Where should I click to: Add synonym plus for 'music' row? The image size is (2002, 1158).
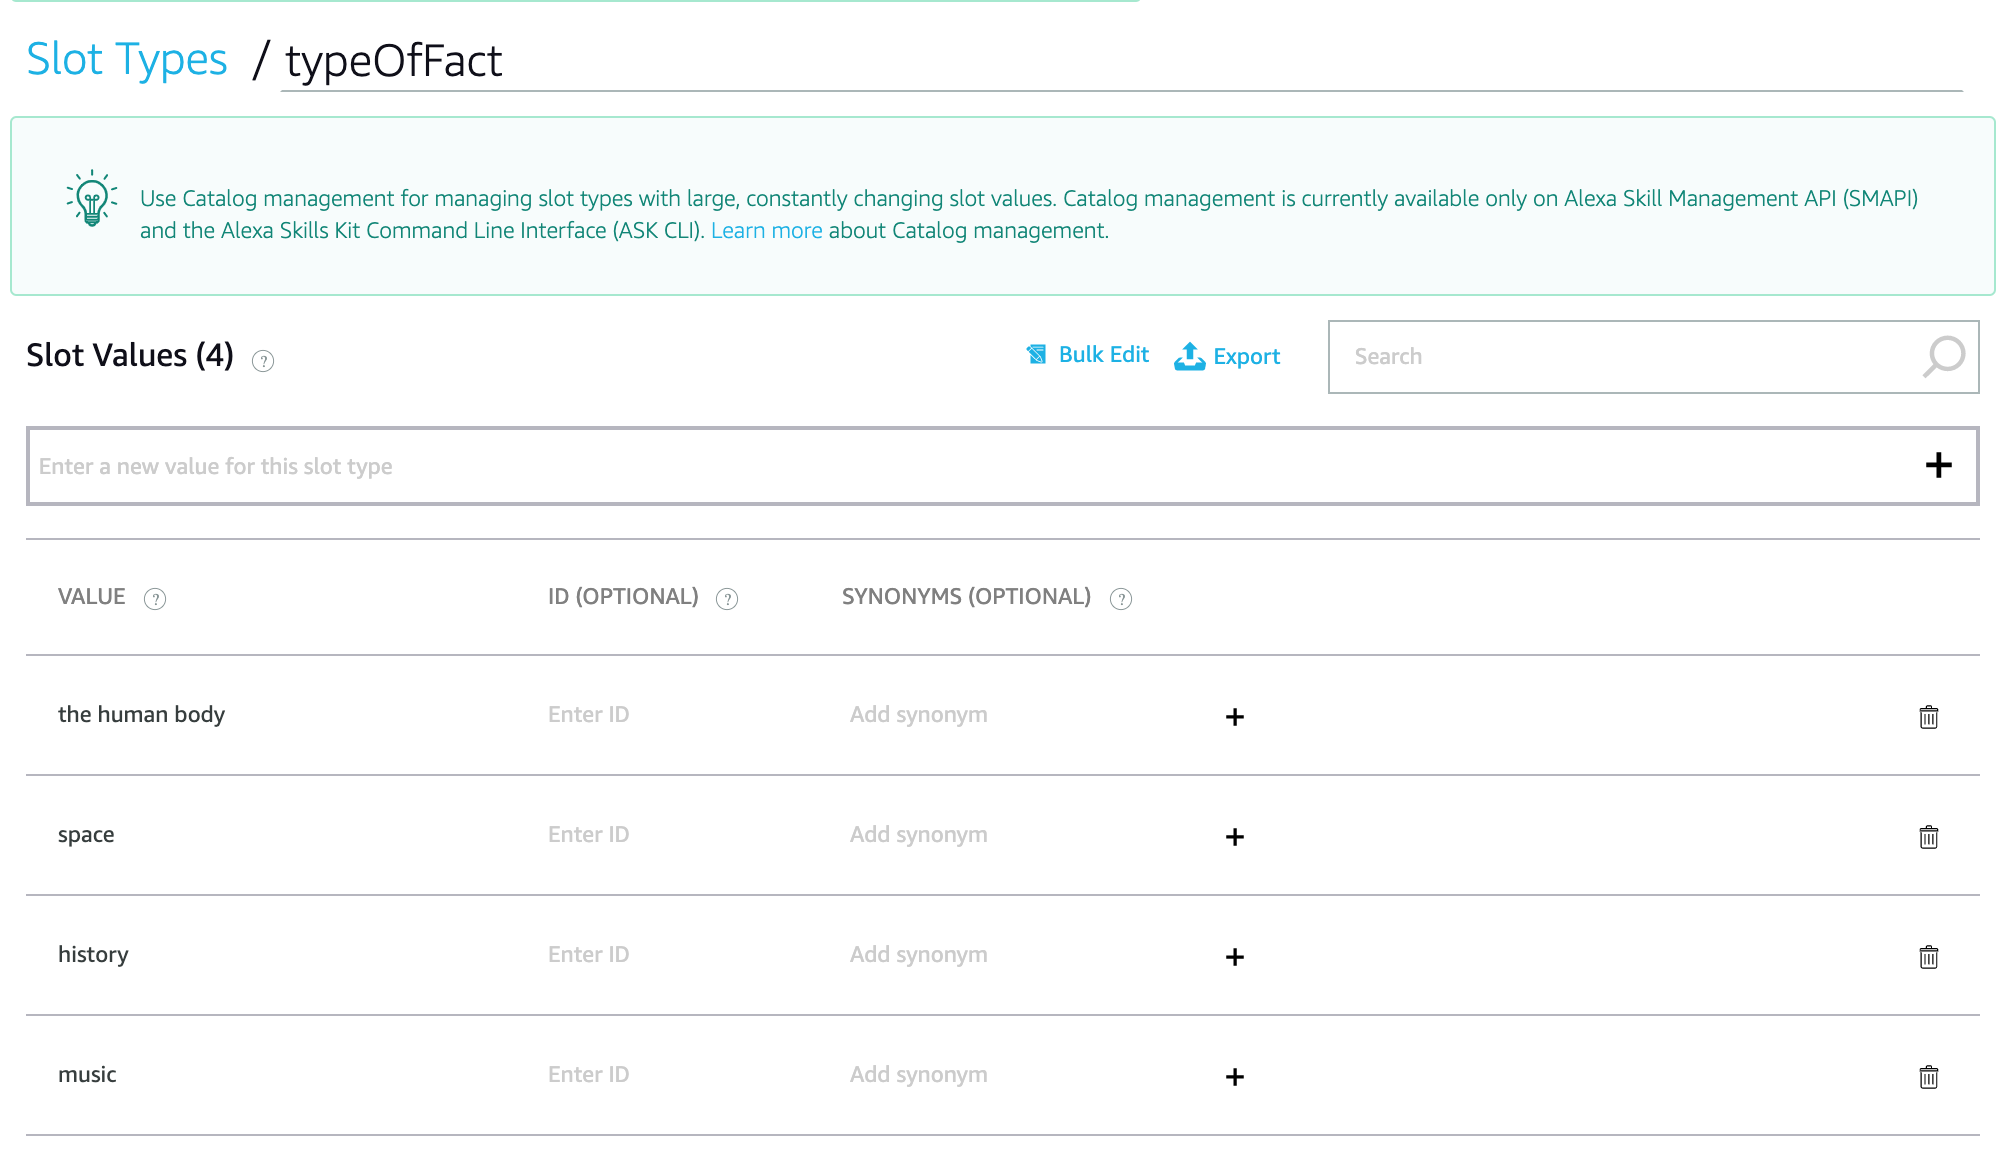1235,1077
